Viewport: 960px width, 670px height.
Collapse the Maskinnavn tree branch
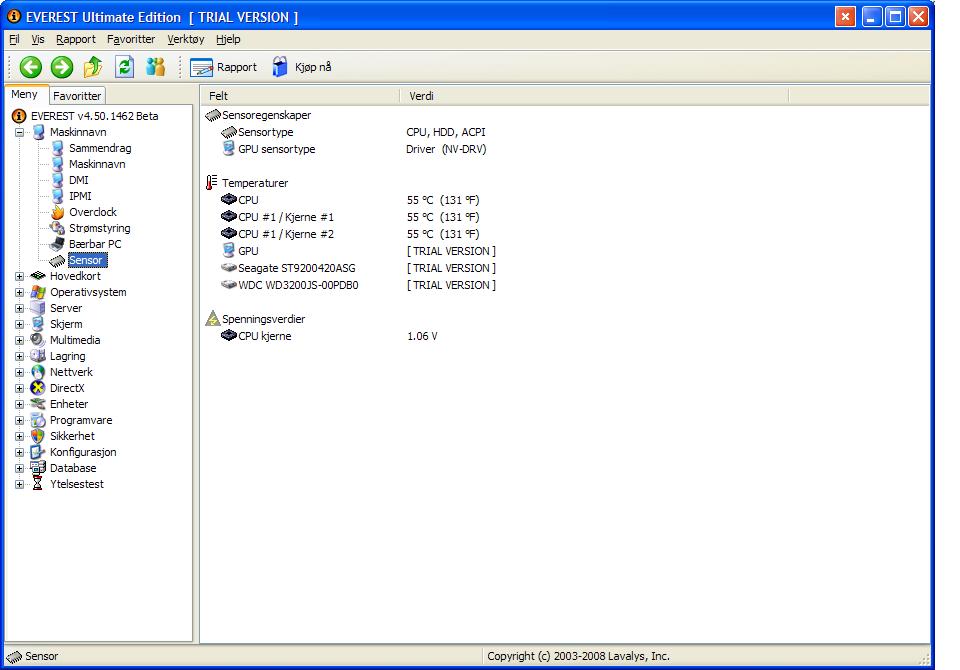click(x=20, y=132)
